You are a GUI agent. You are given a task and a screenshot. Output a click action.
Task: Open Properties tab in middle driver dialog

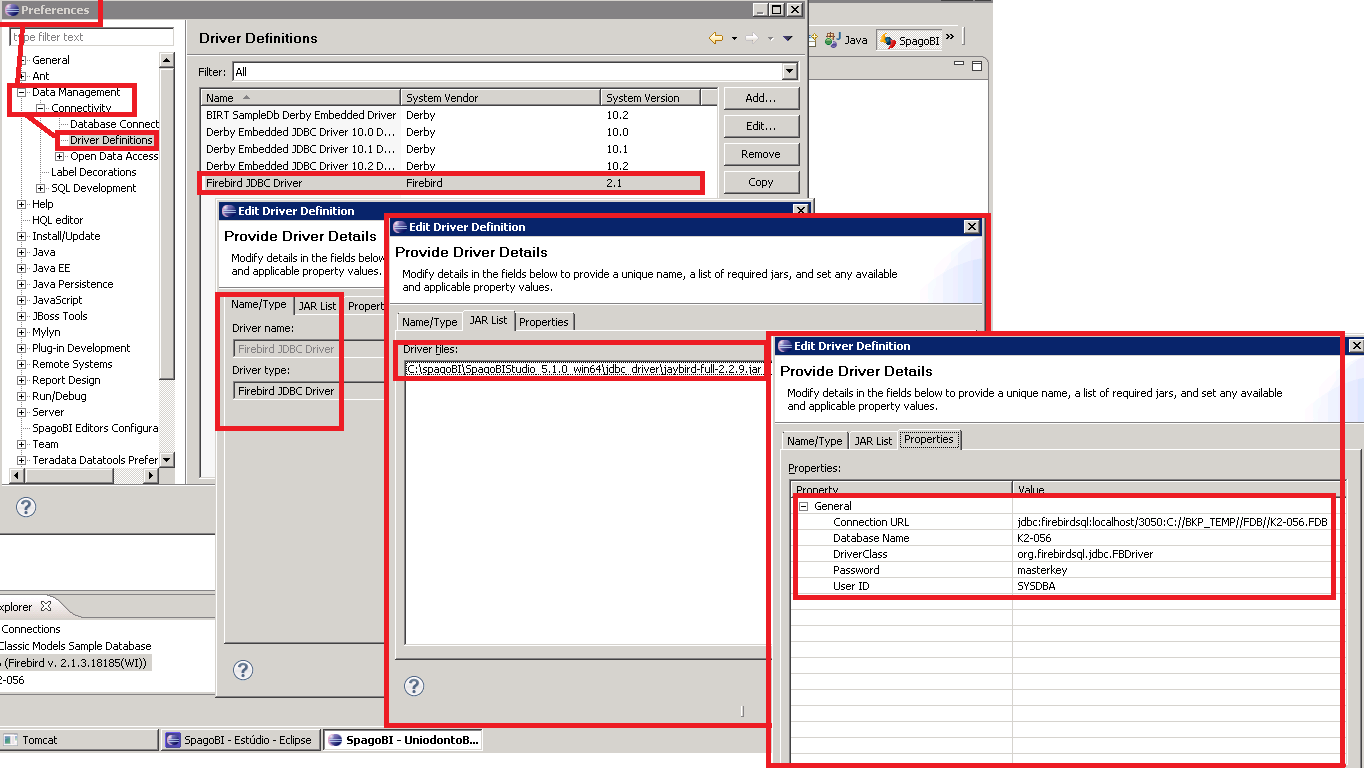coord(544,322)
